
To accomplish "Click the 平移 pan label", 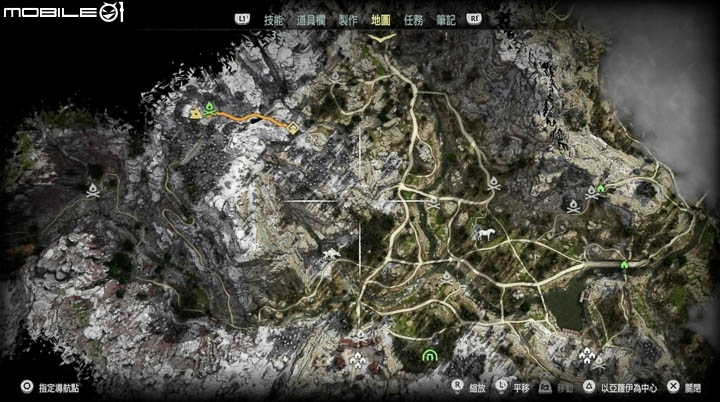I will click(x=521, y=388).
